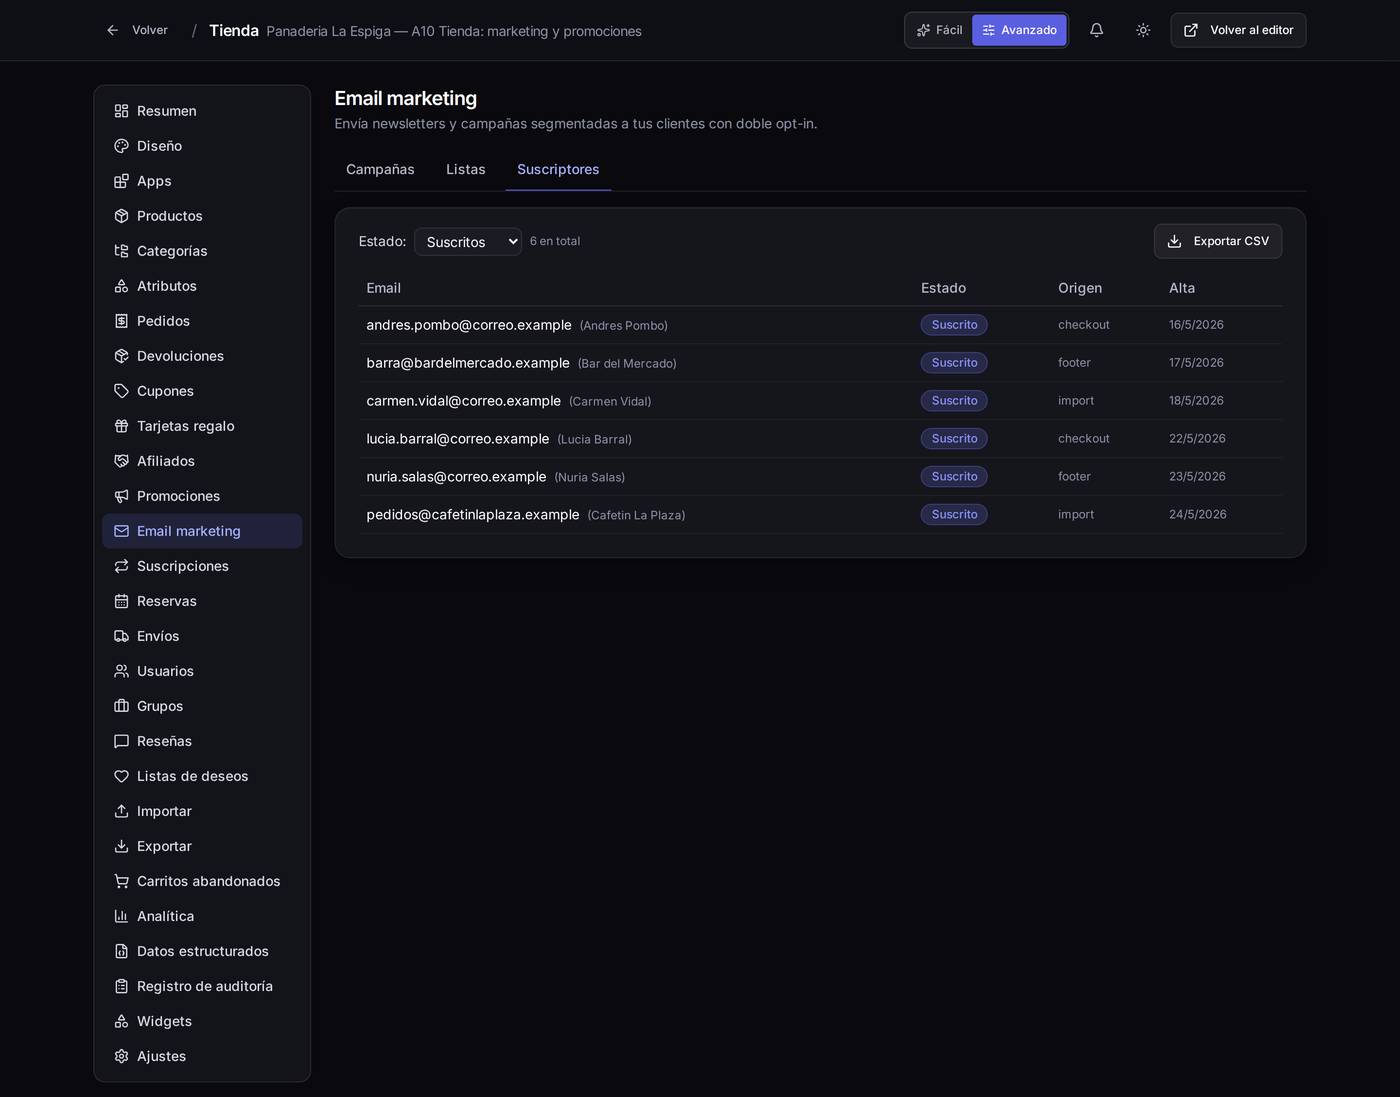Open Tarjetas regalo gift icon
The height and width of the screenshot is (1097, 1400).
pos(121,426)
